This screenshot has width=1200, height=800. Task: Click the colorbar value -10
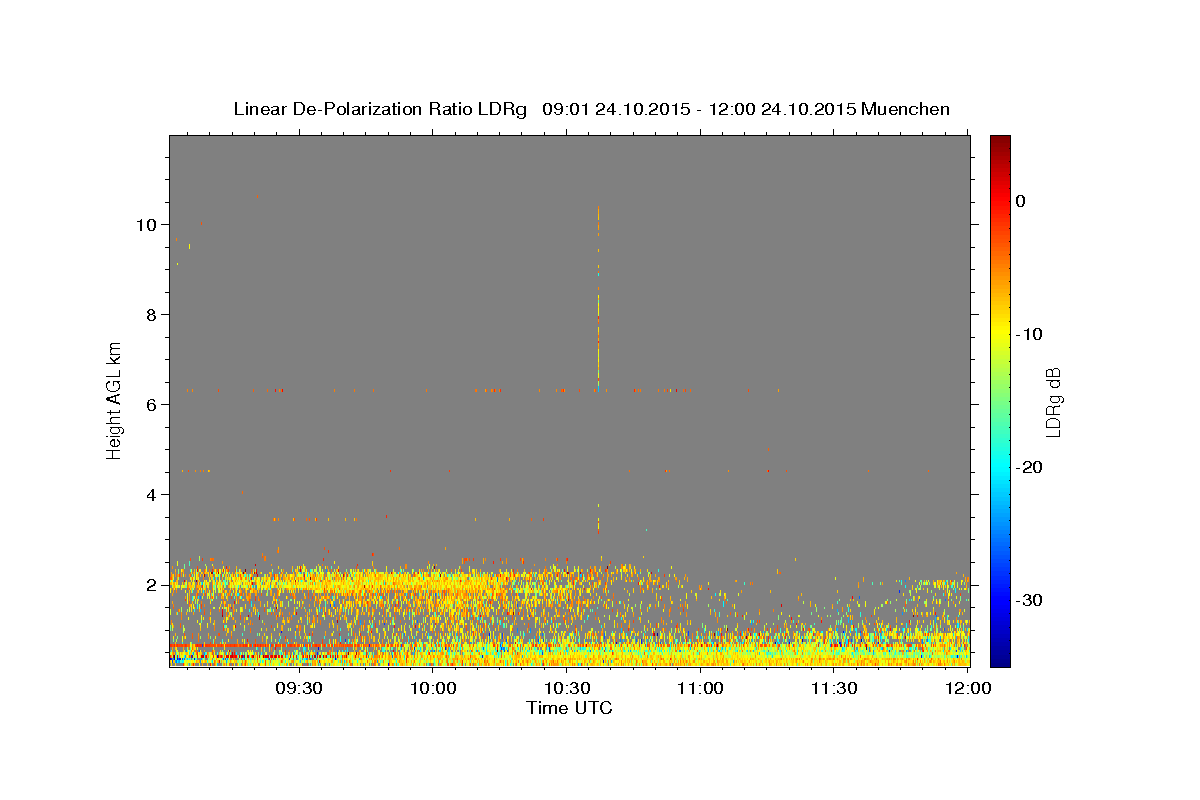tap(1031, 334)
